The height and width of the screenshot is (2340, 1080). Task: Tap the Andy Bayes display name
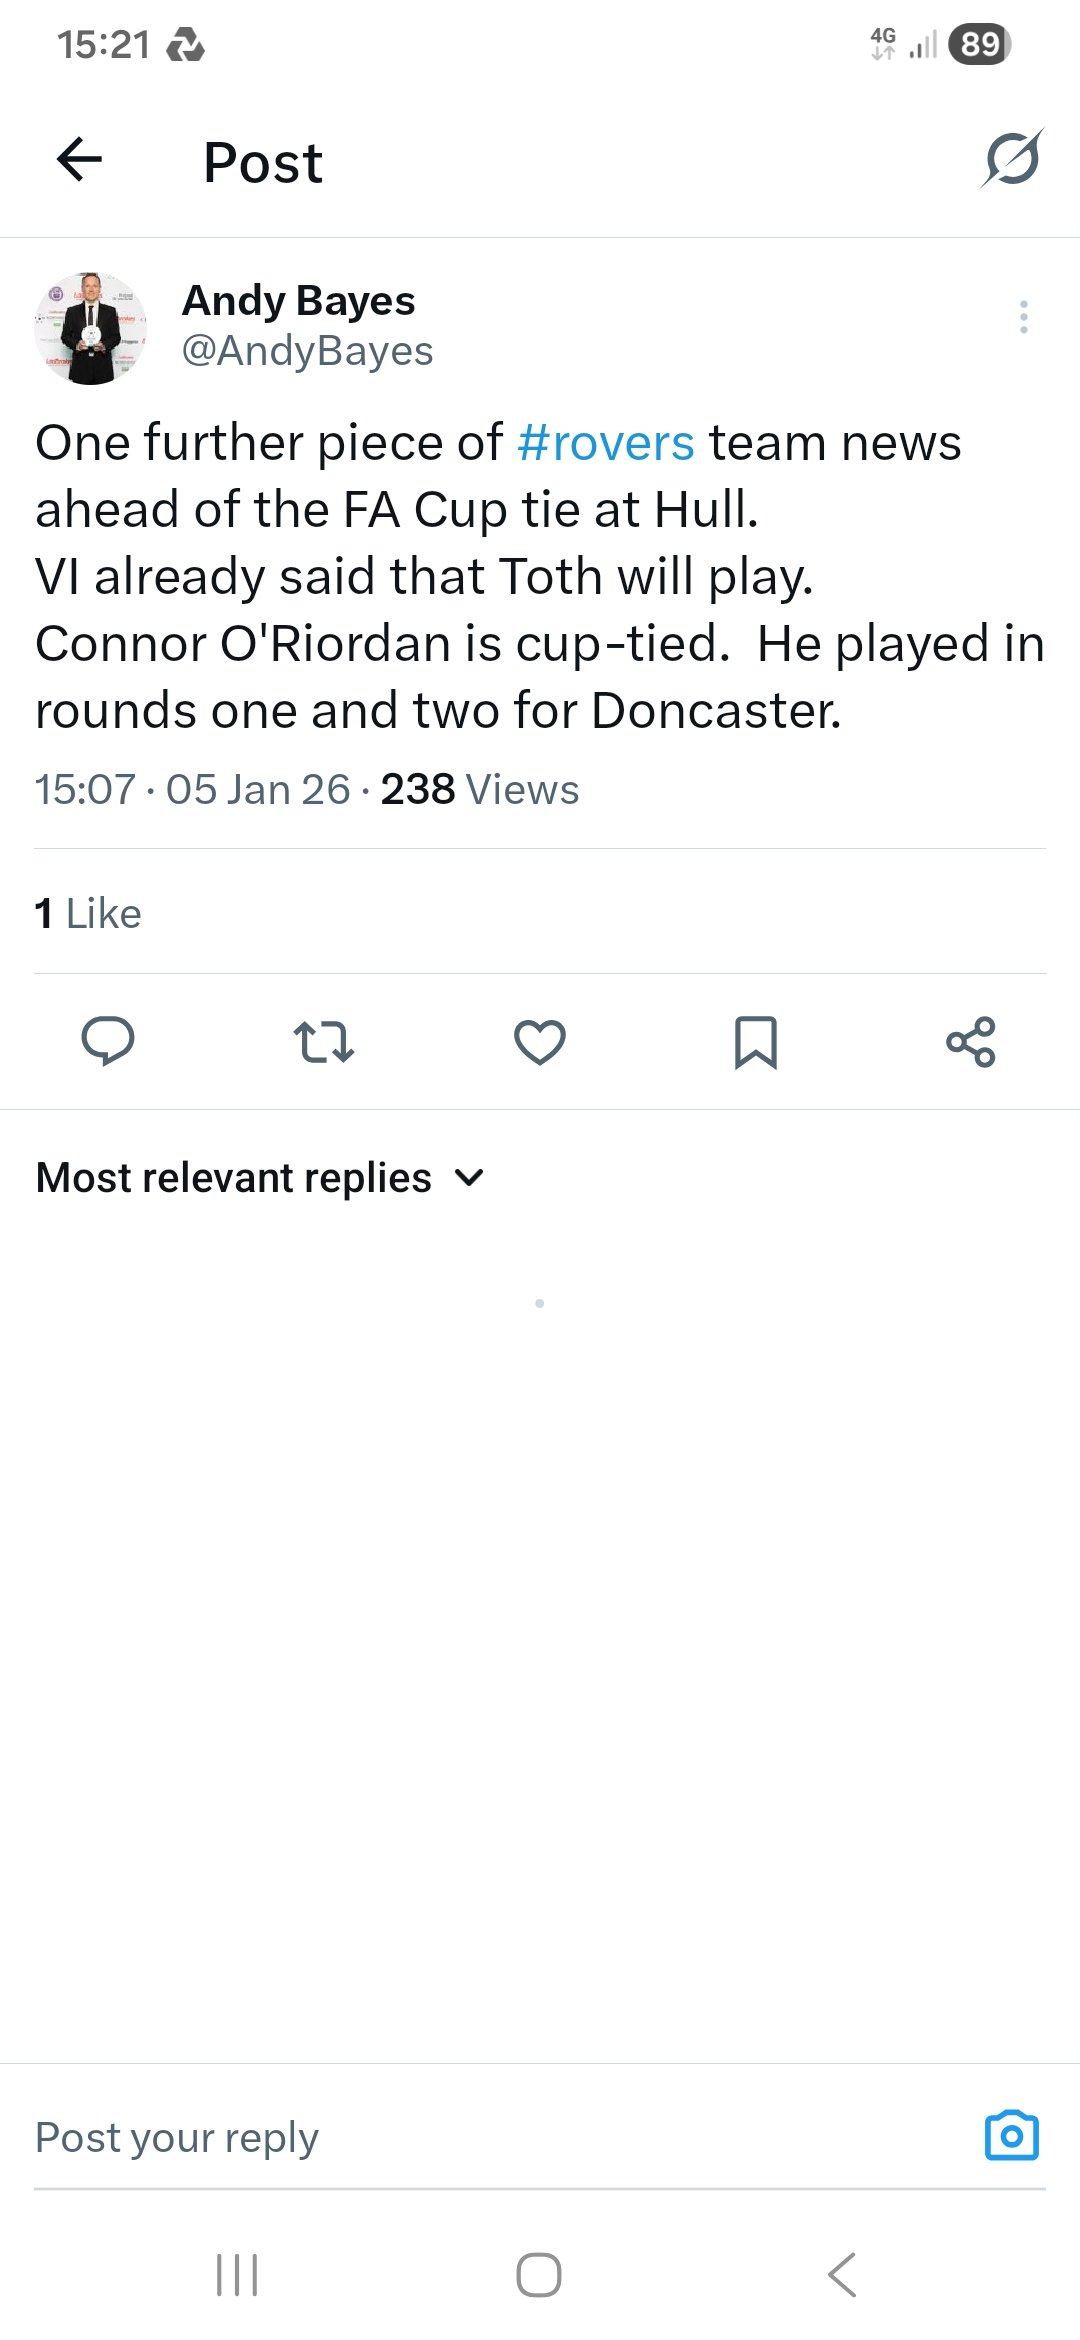pyautogui.click(x=298, y=301)
